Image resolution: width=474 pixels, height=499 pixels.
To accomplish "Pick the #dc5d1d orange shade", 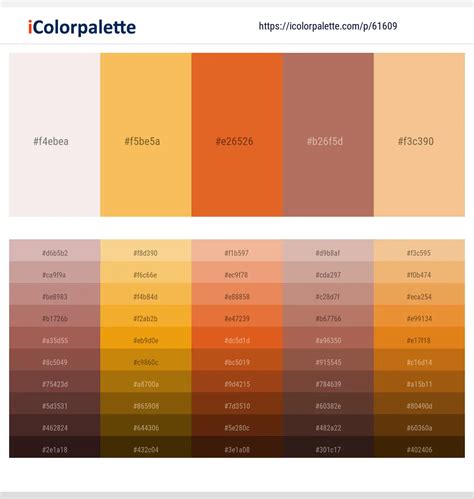I will tap(237, 338).
